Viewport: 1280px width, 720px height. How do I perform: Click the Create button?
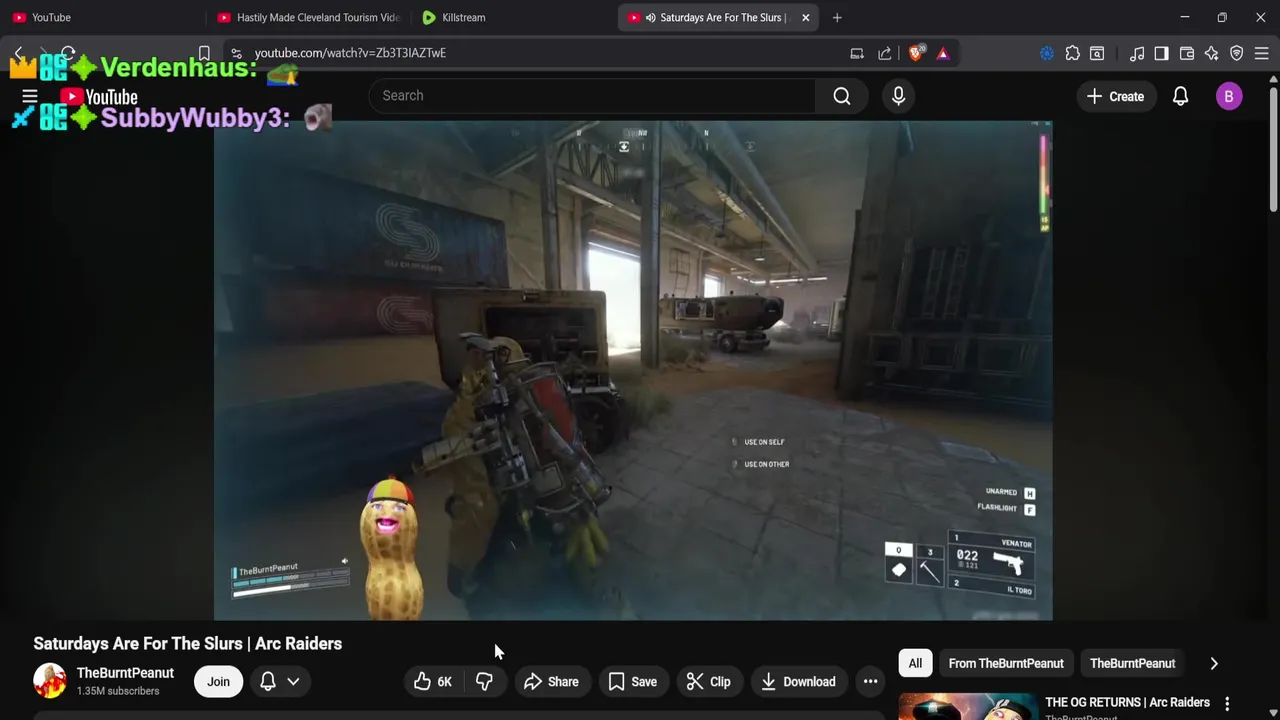1115,96
